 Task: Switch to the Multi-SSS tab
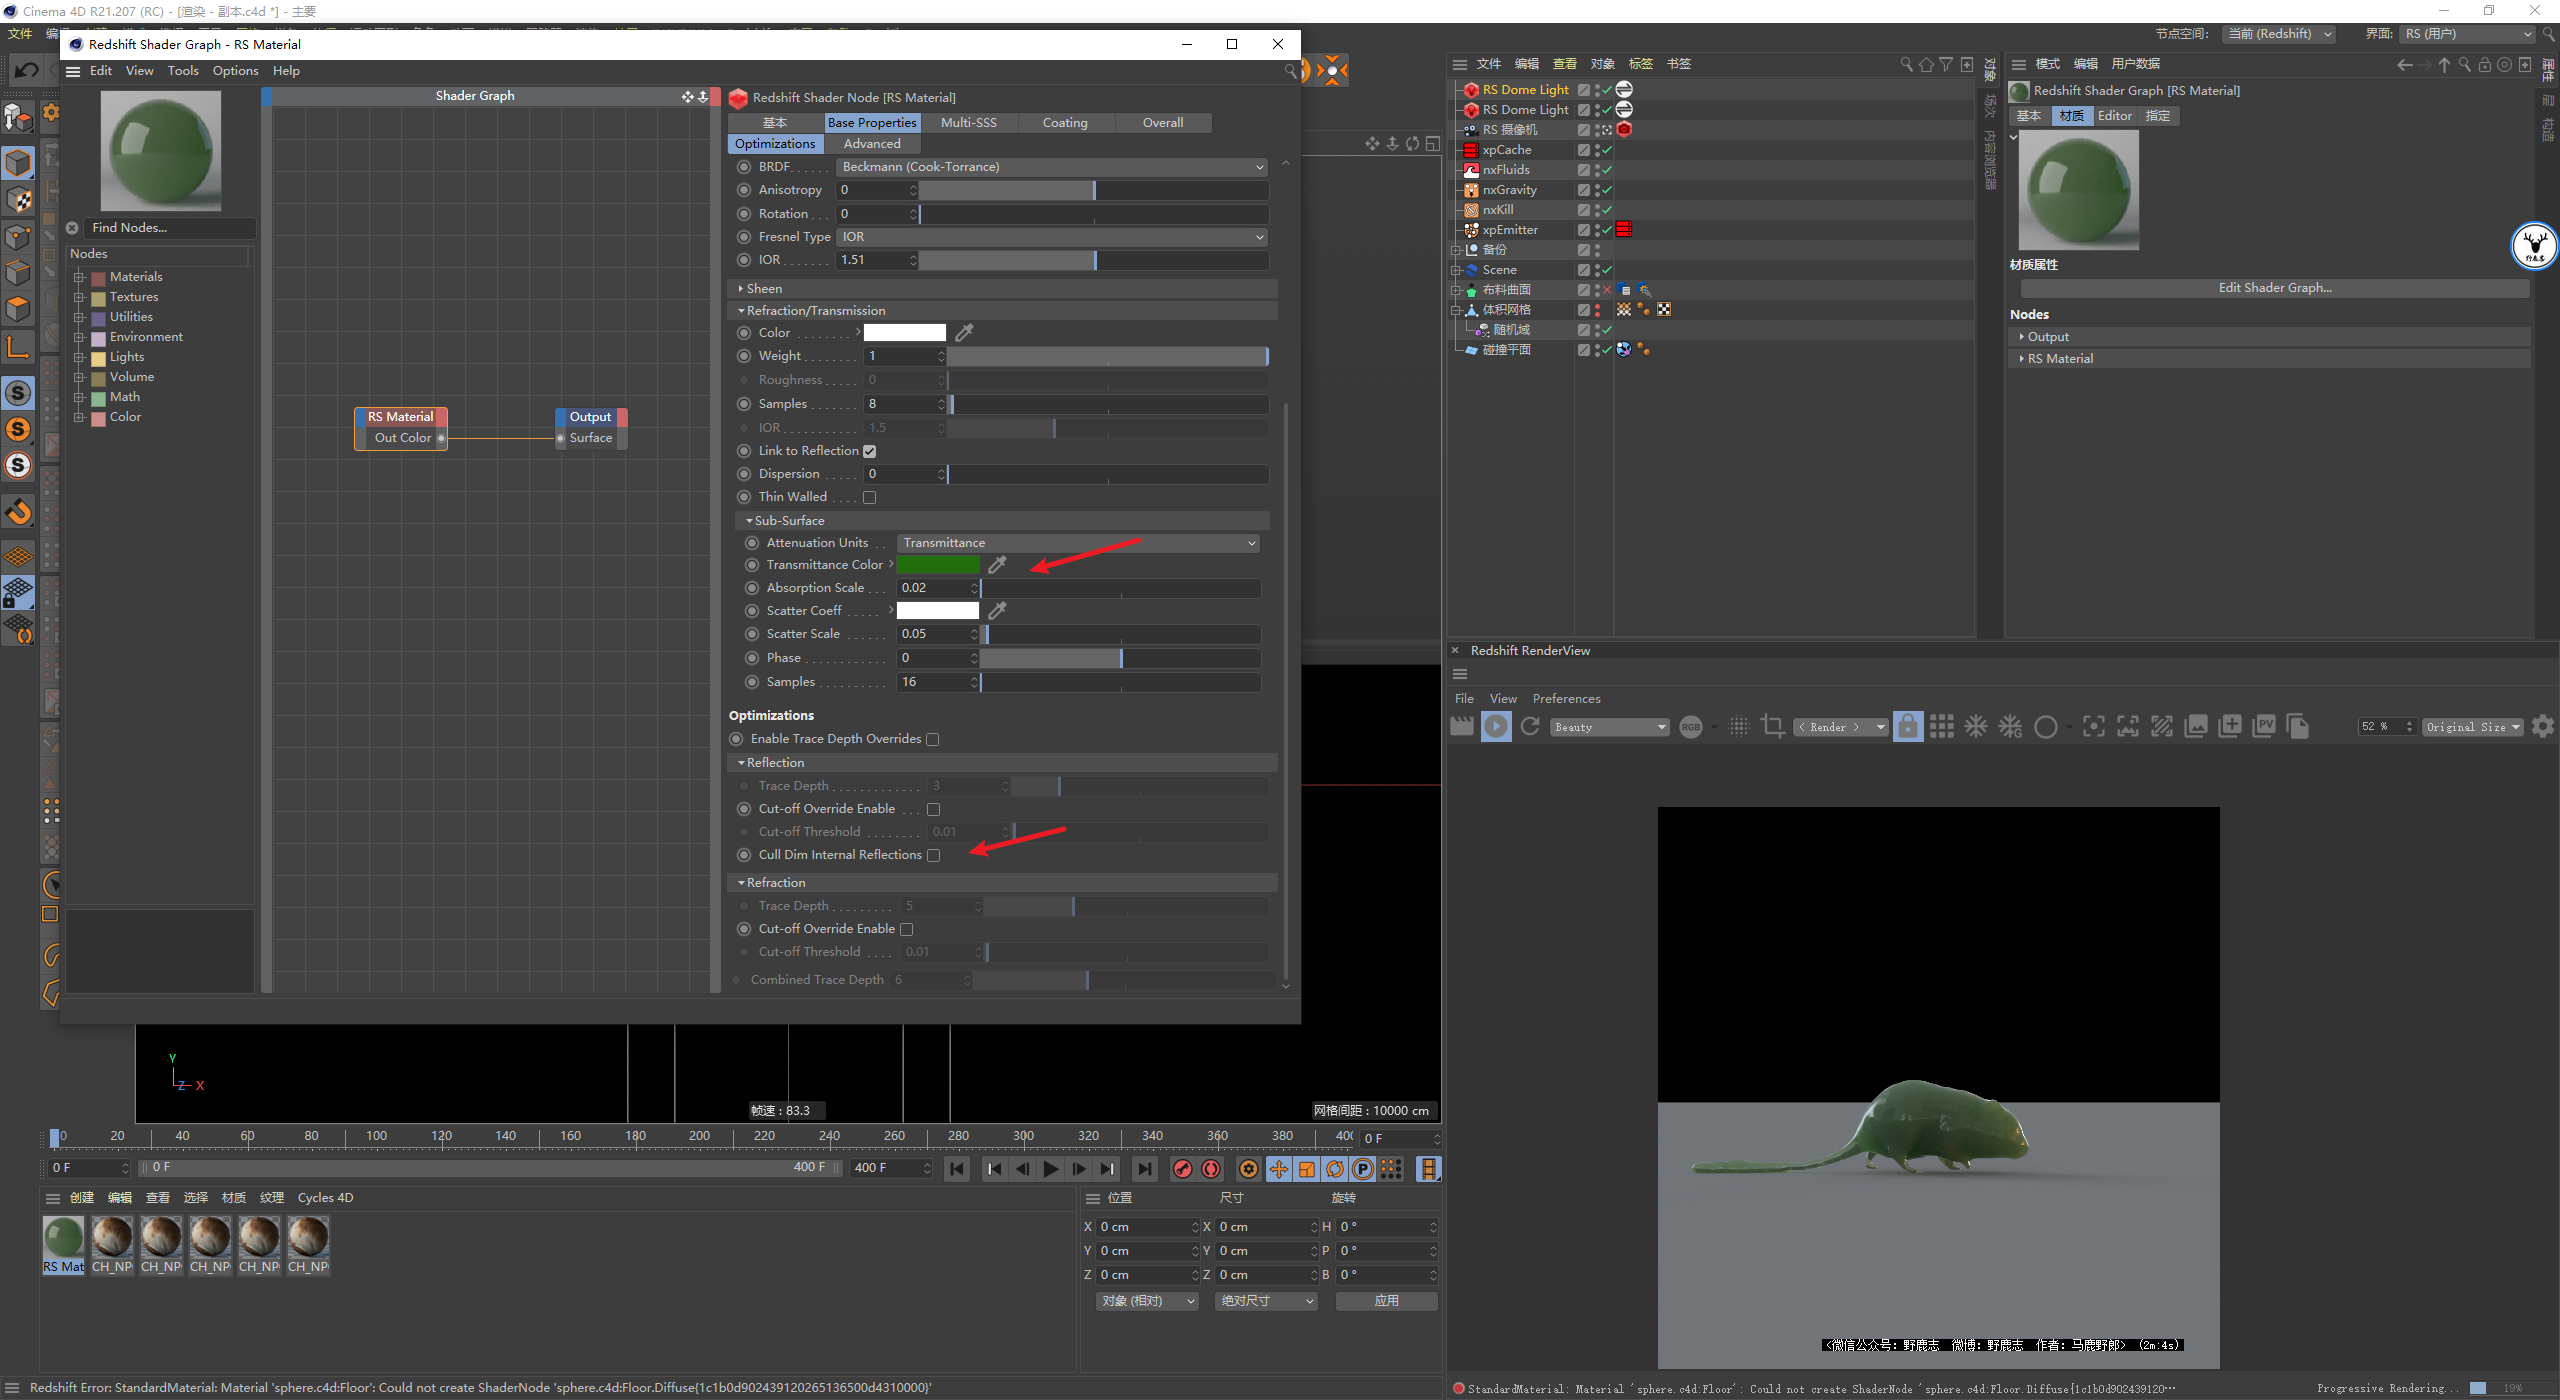[x=968, y=122]
